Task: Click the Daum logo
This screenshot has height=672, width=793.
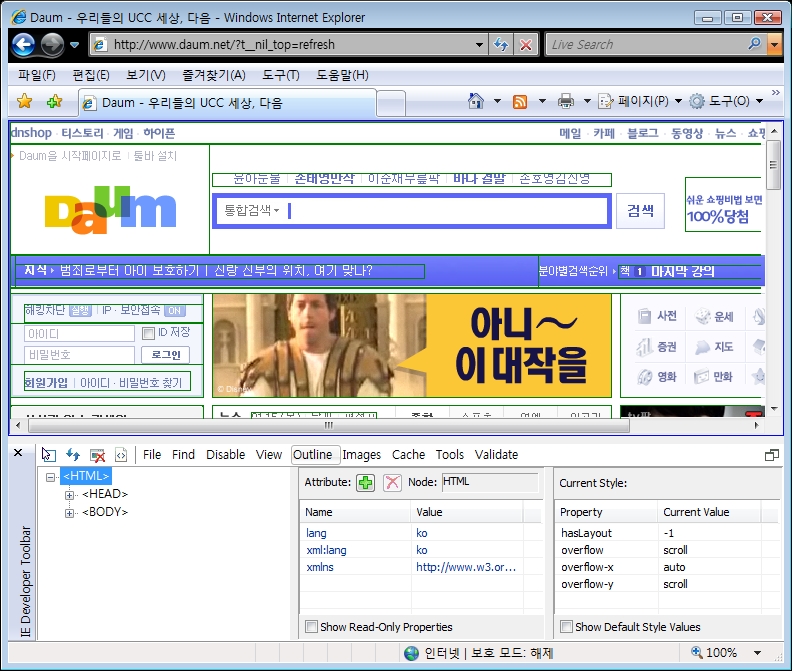Action: 110,210
